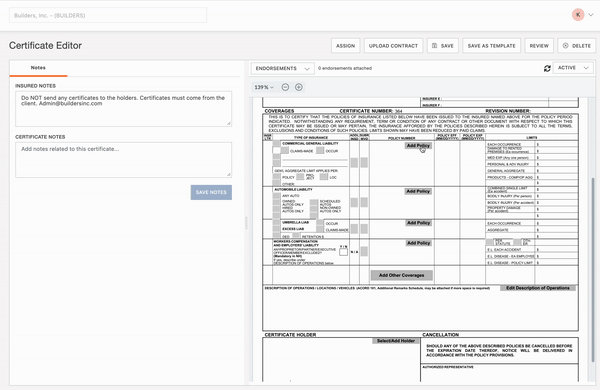Click the Builders, Inc. search field
The image size is (600, 390).
[x=108, y=15]
